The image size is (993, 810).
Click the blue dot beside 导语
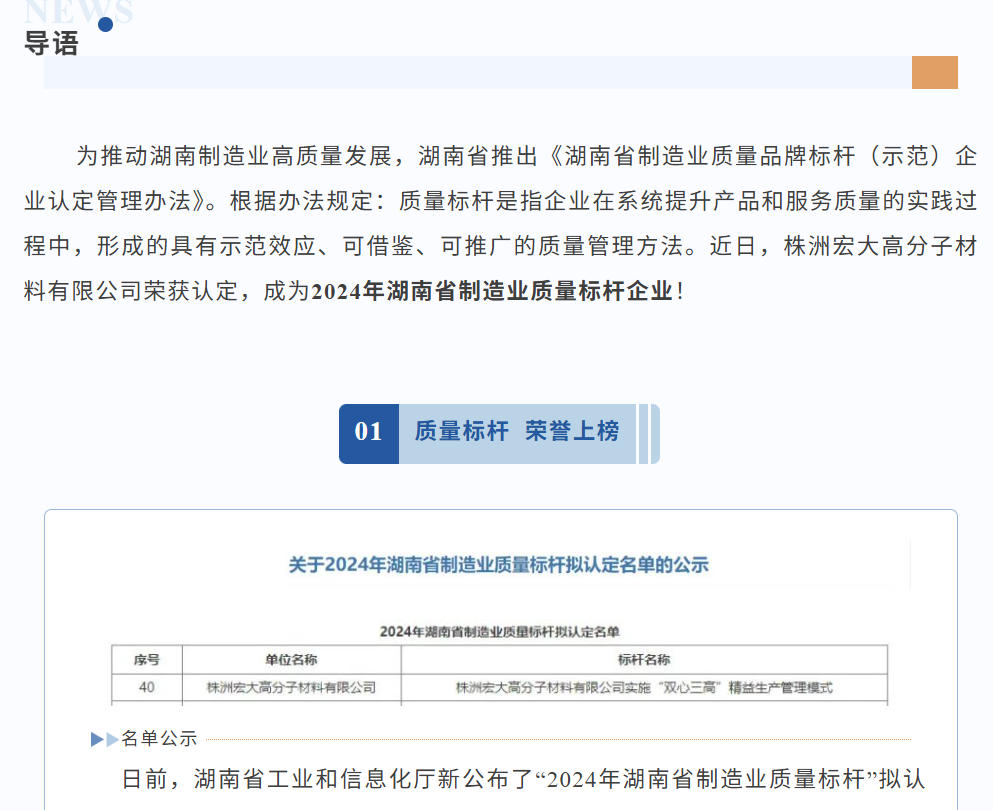pyautogui.click(x=105, y=25)
